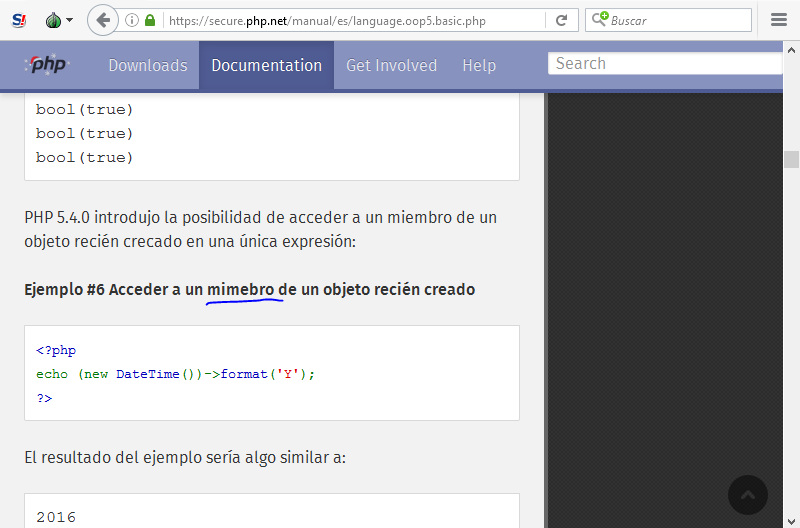
Task: Click the URL address bar
Action: 350,20
